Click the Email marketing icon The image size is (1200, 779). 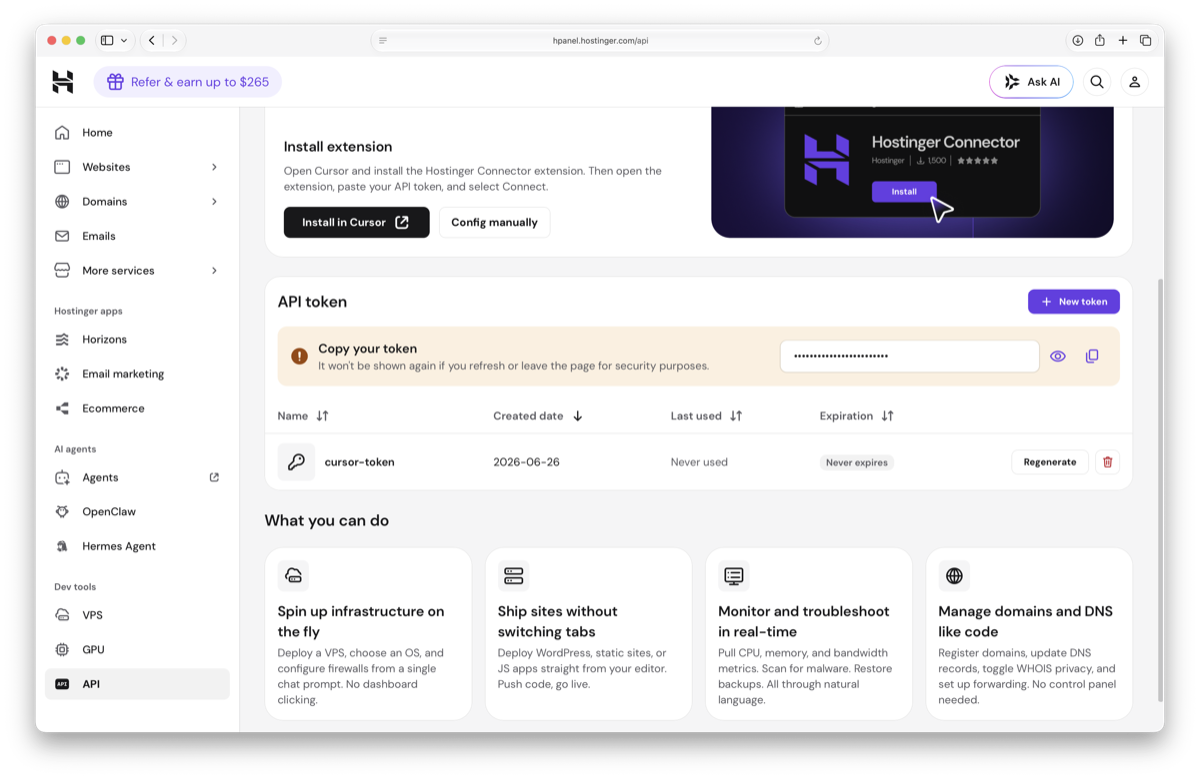[x=62, y=374]
